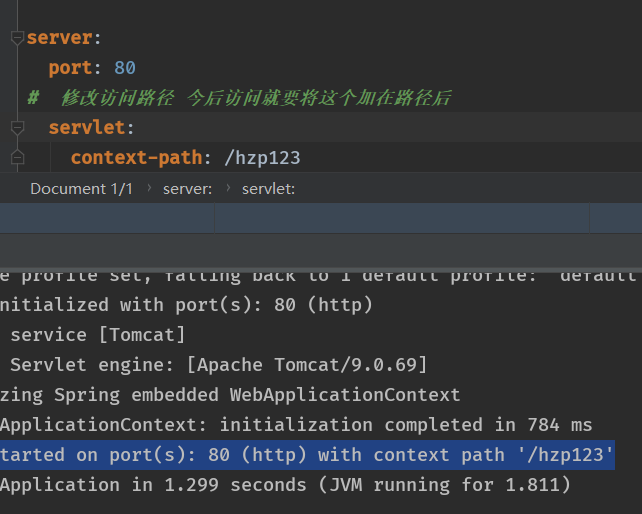Click the highlighted context path log line

tap(306, 455)
